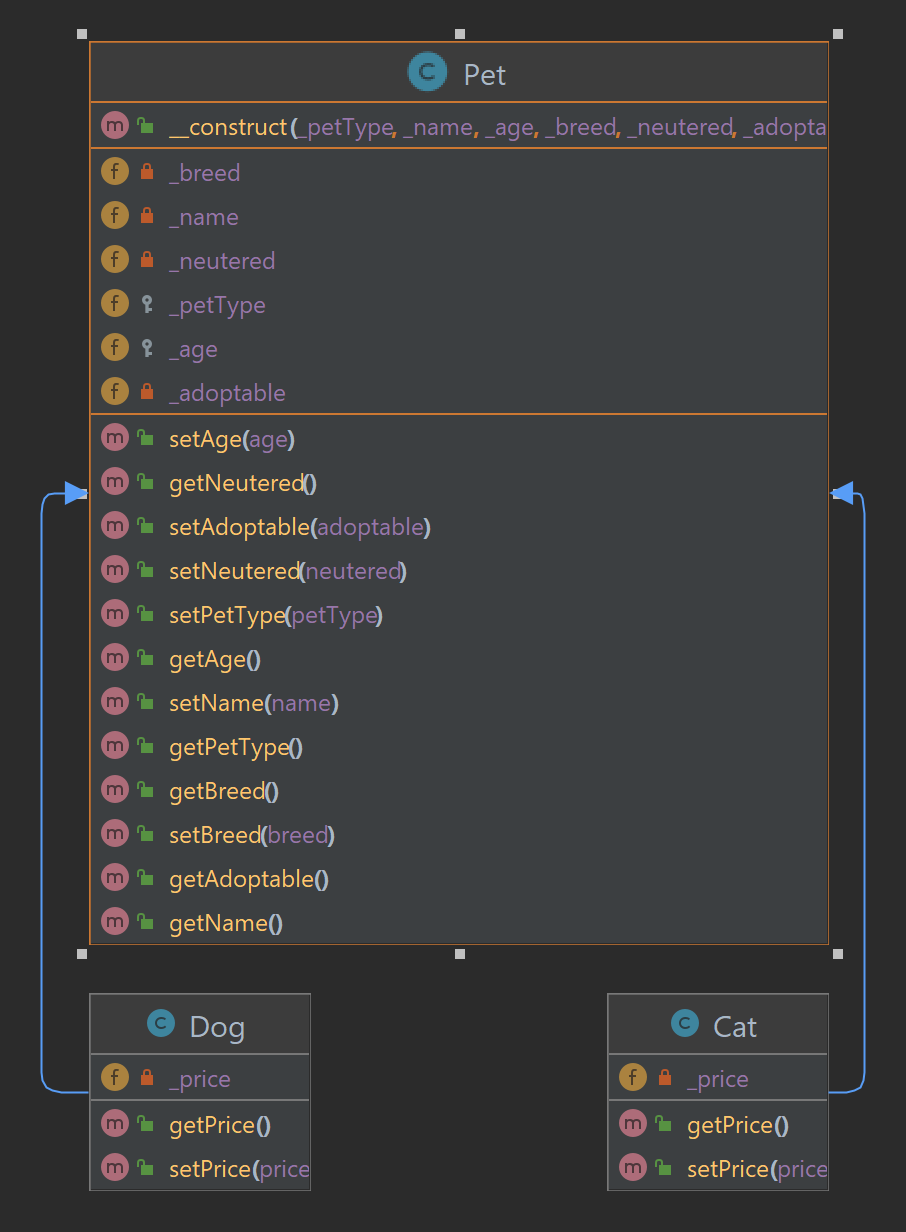The width and height of the screenshot is (906, 1232).
Task: Select the getPrice() text in Cat
Action: 738,1125
